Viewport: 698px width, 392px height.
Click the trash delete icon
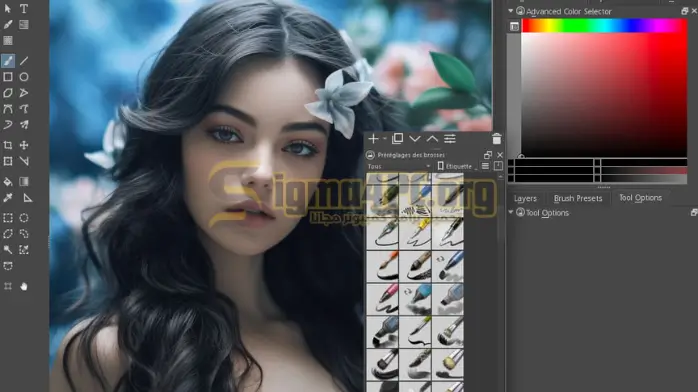[x=497, y=138]
